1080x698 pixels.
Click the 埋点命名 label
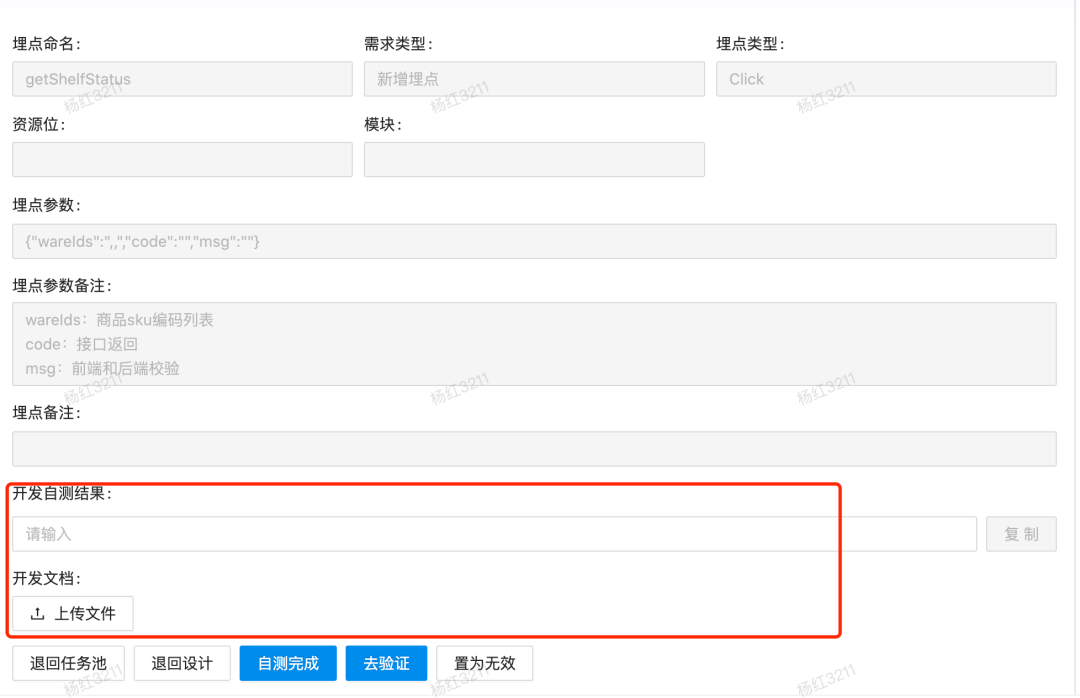pos(47,44)
